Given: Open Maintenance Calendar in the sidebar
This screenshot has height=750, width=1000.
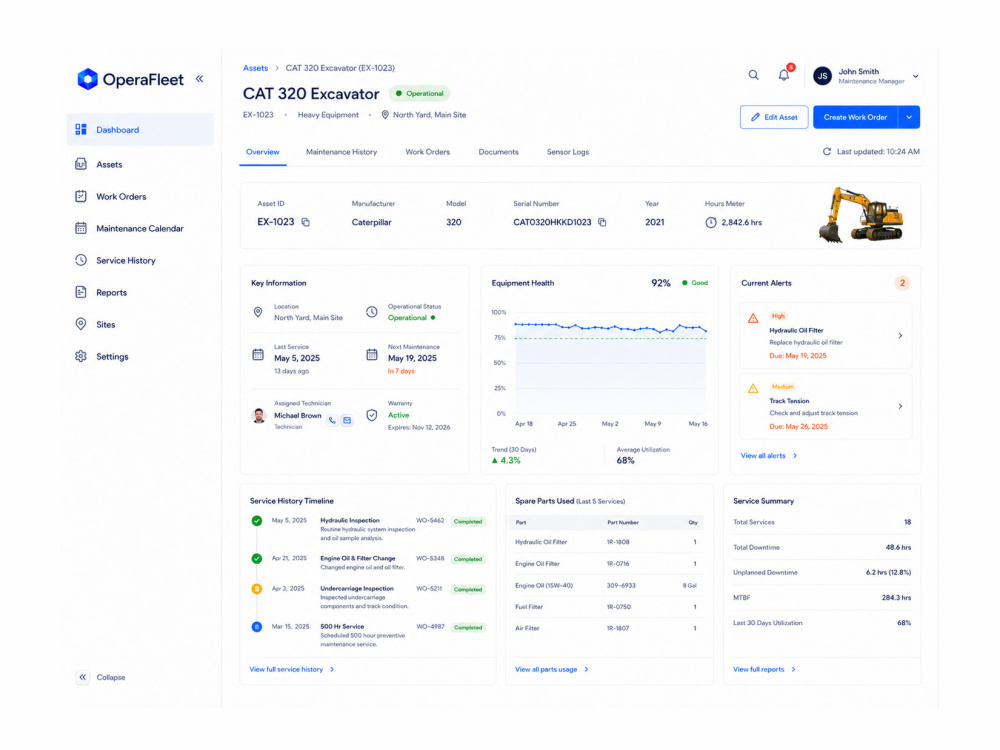Looking at the screenshot, I should click(x=140, y=228).
